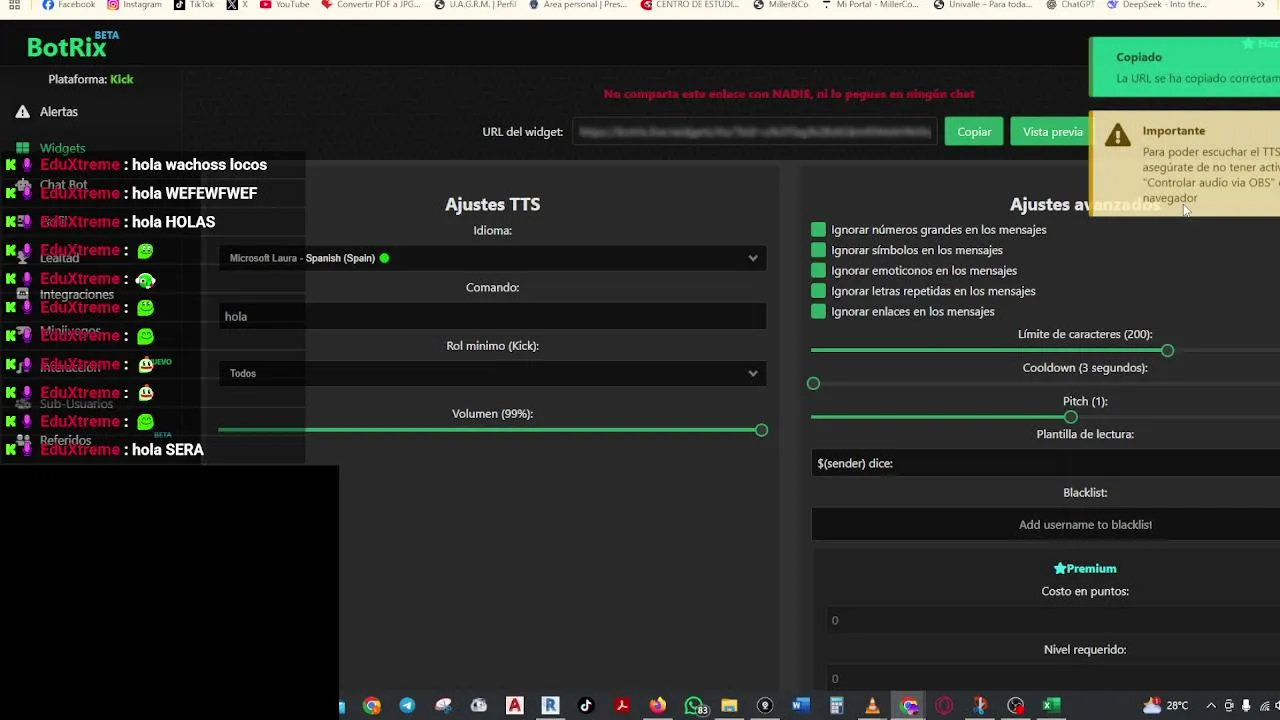
Task: Open File Explorer from the taskbar
Action: (x=729, y=706)
